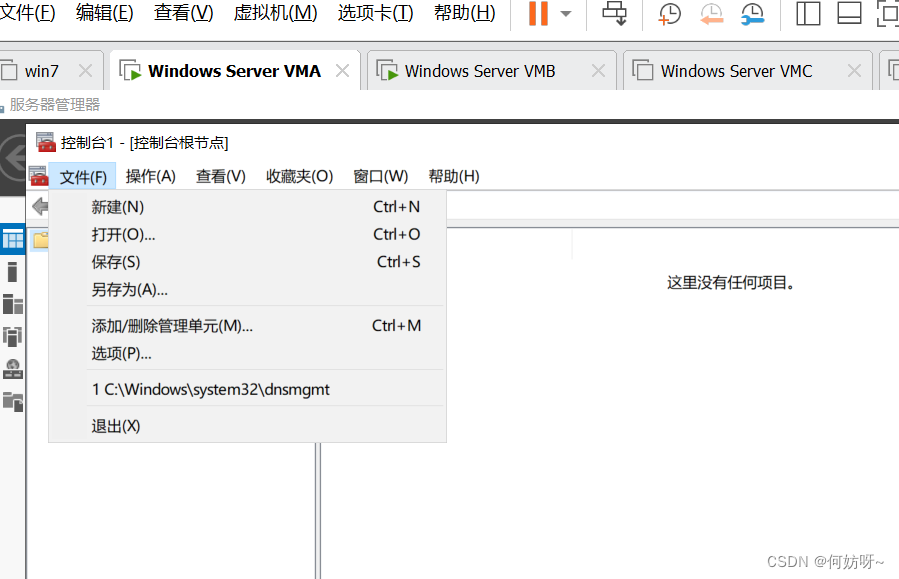This screenshot has height=579, width=899.
Task: Open VMware 文件(F) menu at top
Action: (27, 13)
